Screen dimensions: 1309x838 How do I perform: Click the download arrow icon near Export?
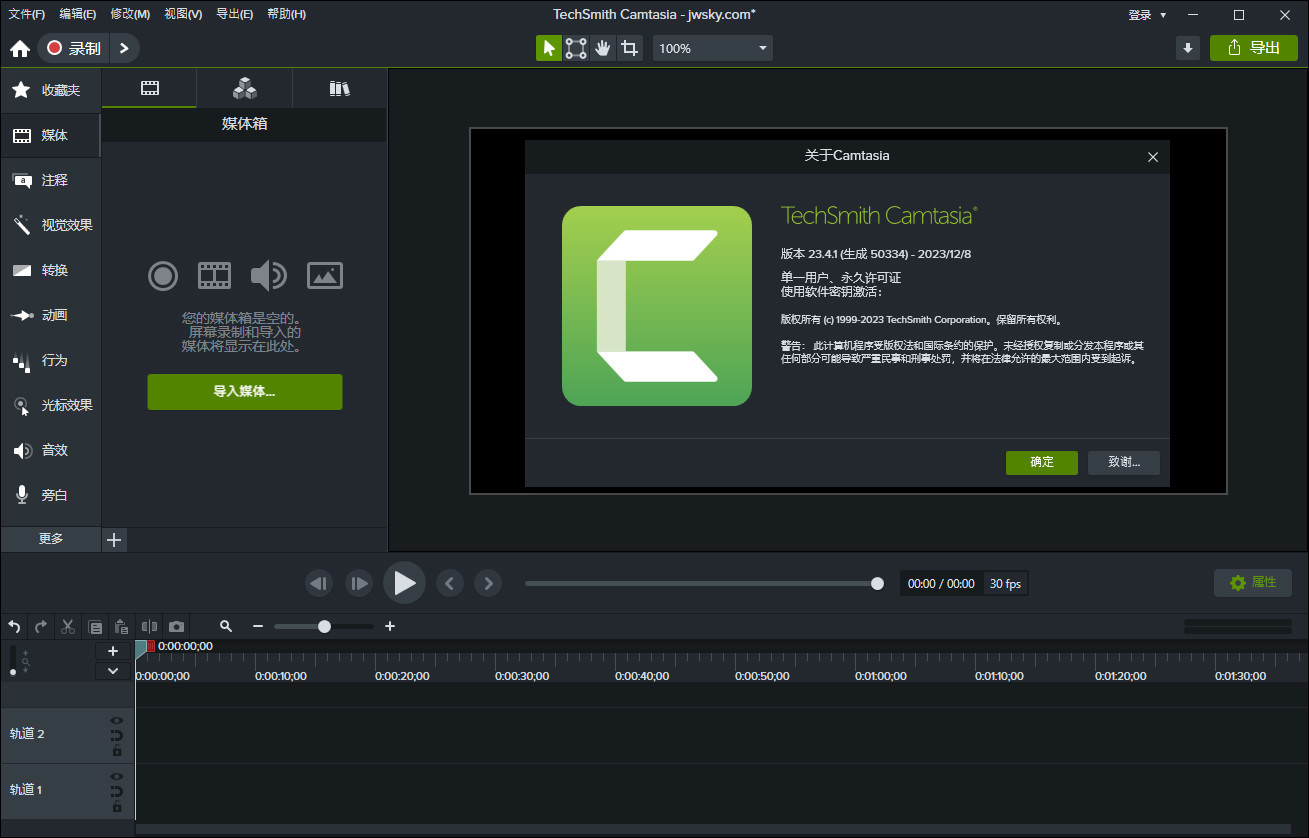pyautogui.click(x=1188, y=48)
